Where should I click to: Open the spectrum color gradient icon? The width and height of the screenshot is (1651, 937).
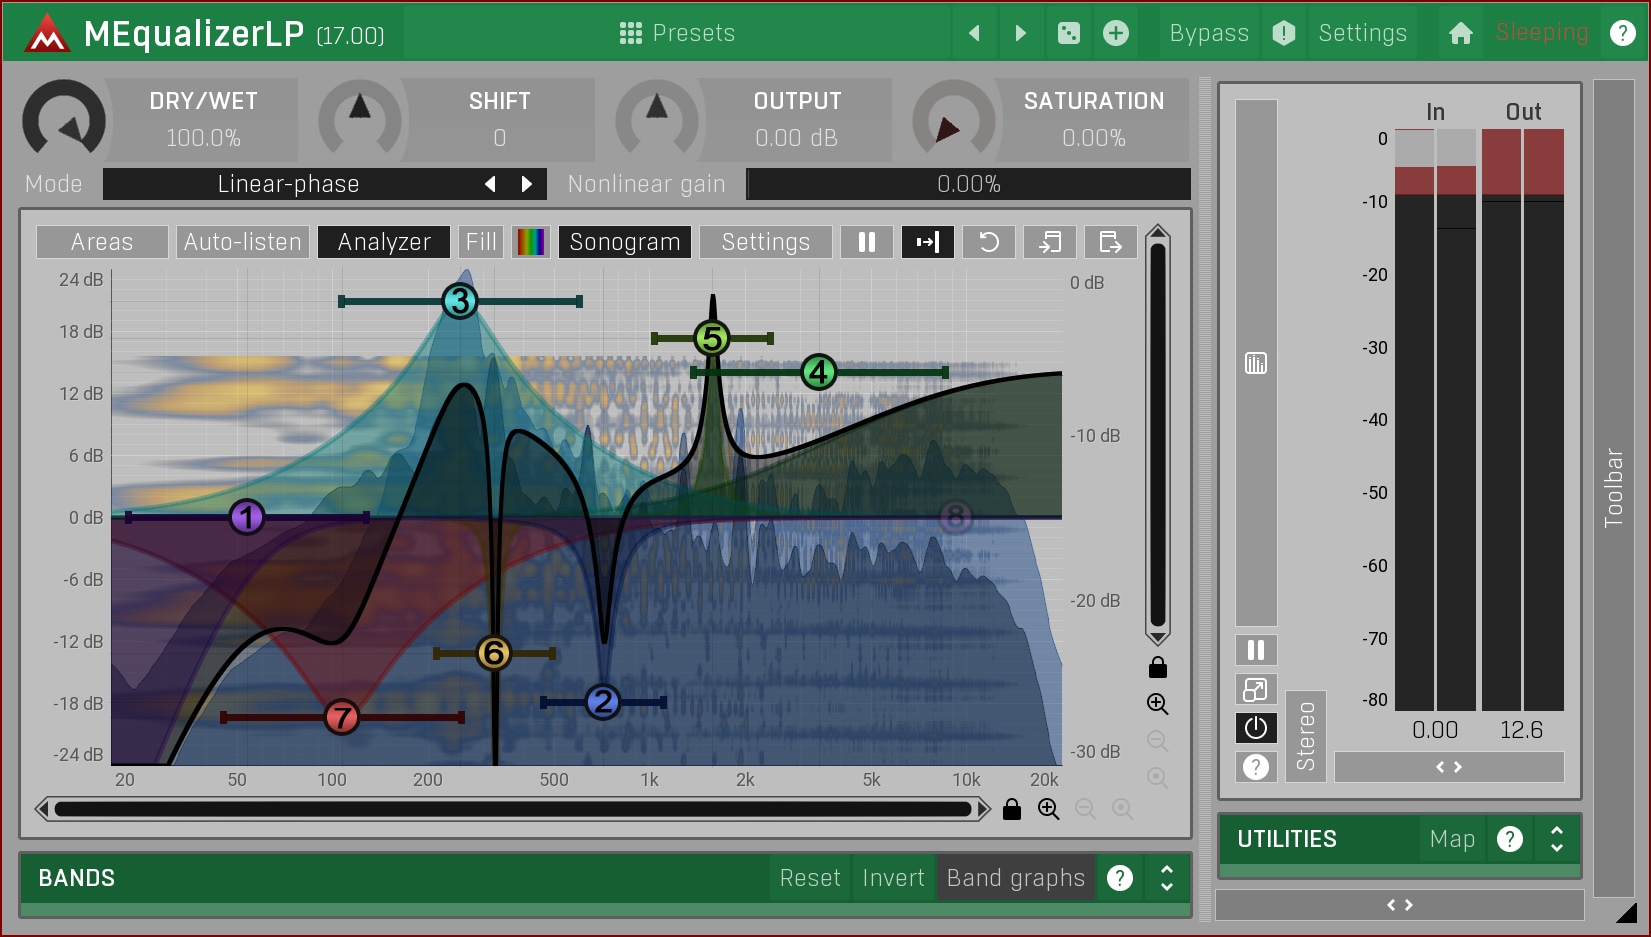(531, 242)
